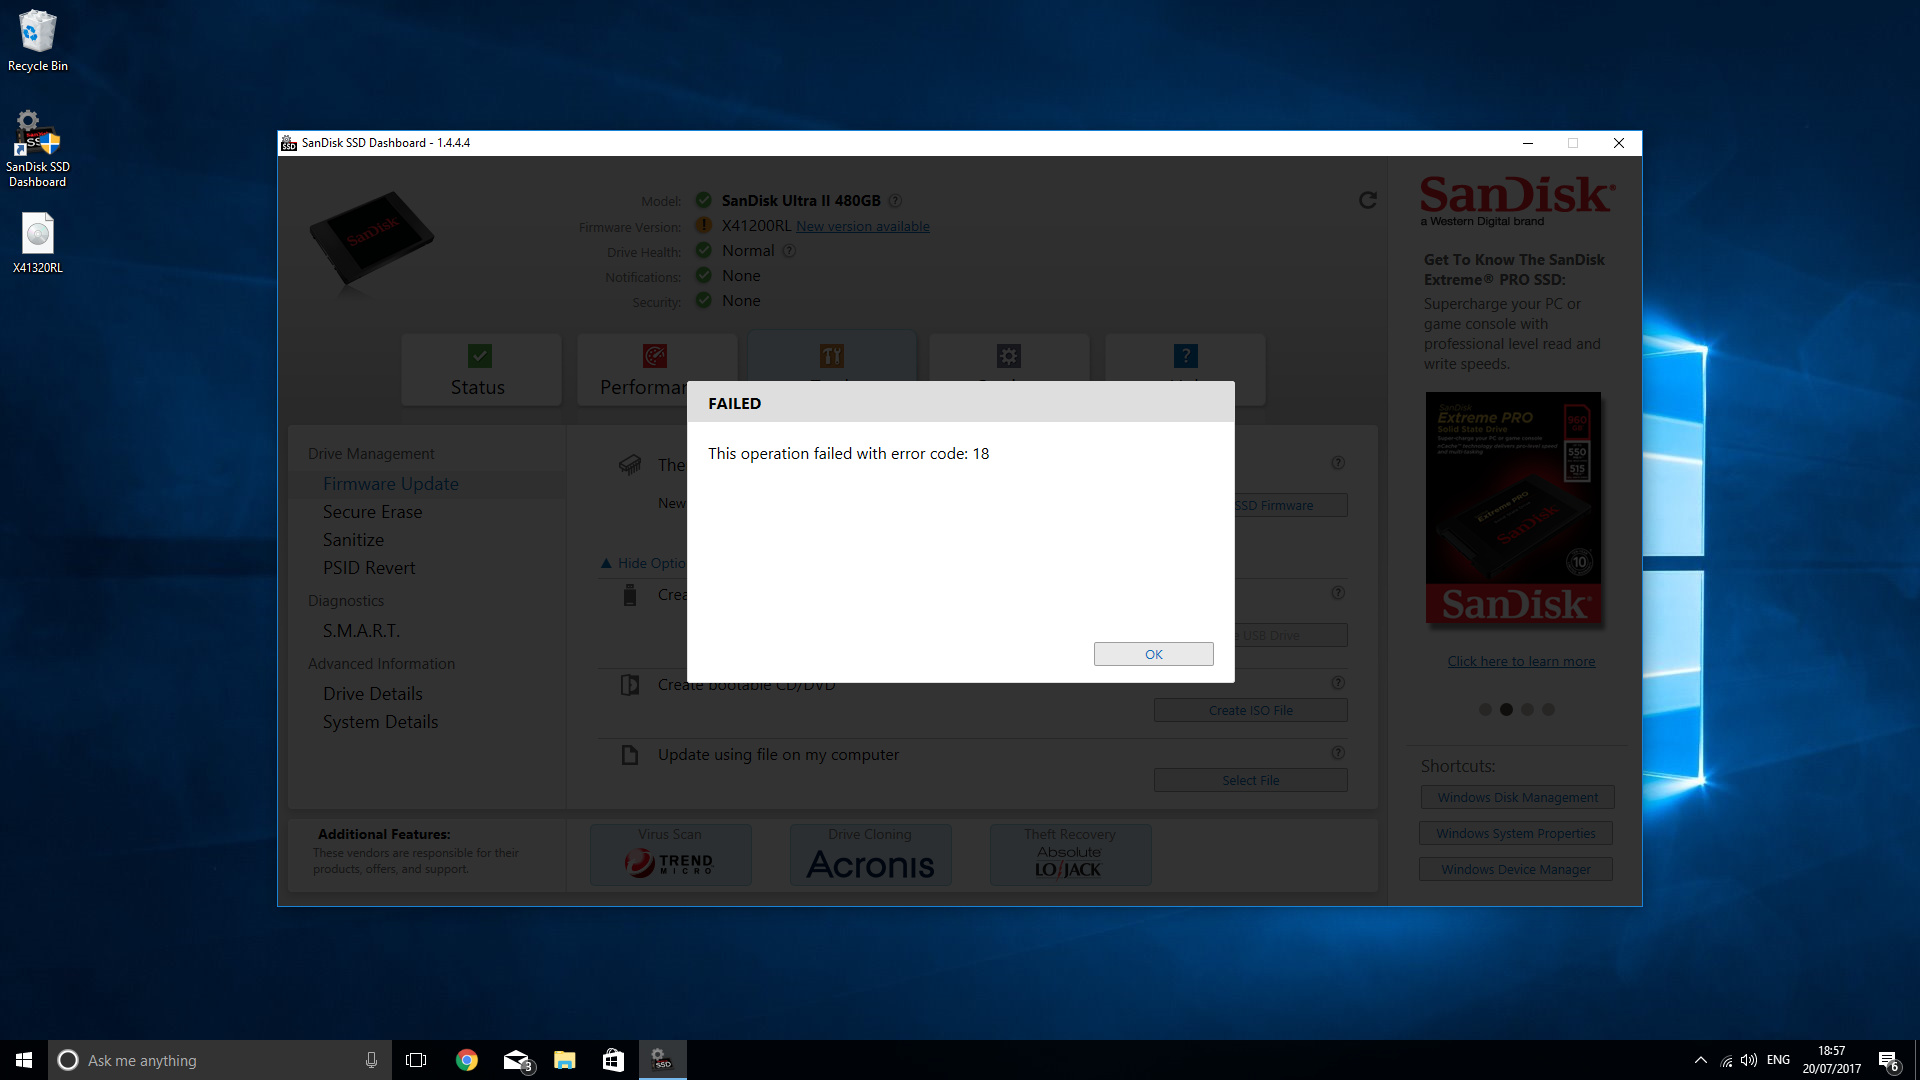Open the clock and date flyout

click(x=1831, y=1060)
